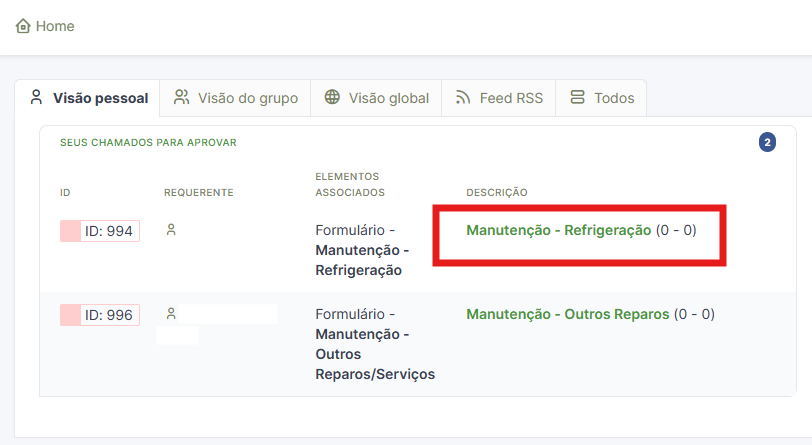The width and height of the screenshot is (812, 445).
Task: Click the count badge showing 2
Action: [x=767, y=142]
